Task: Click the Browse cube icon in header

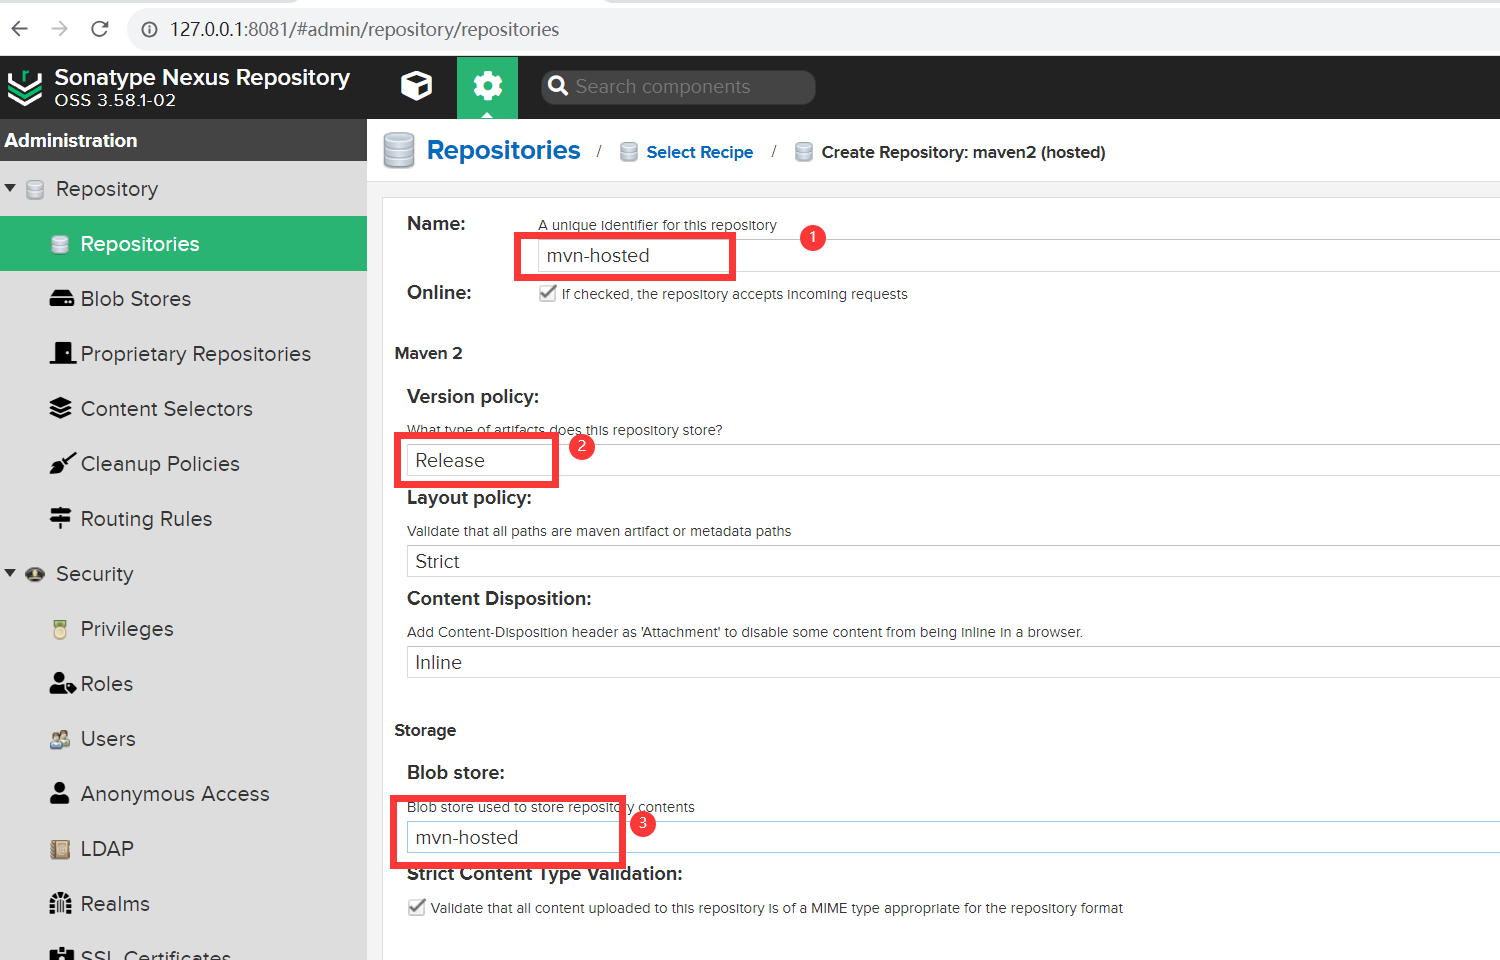Action: pos(416,87)
